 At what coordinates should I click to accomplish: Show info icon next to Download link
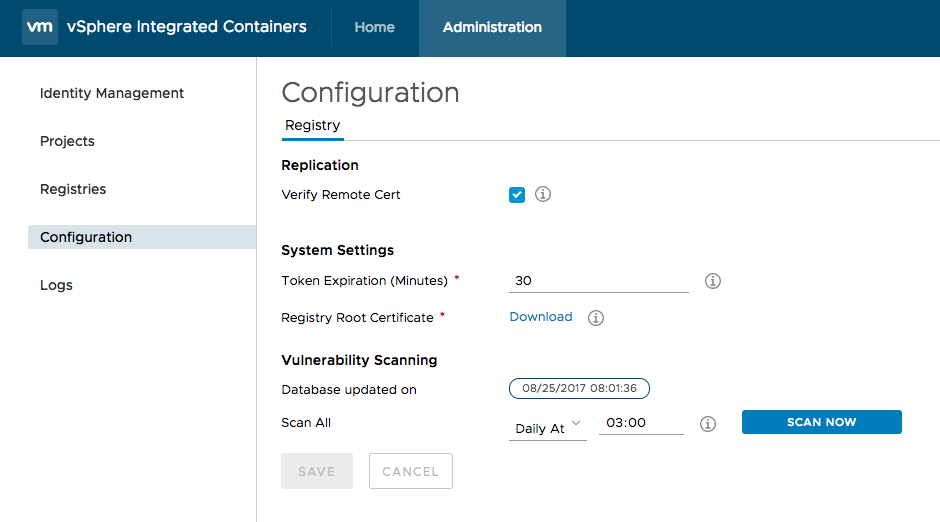(595, 318)
